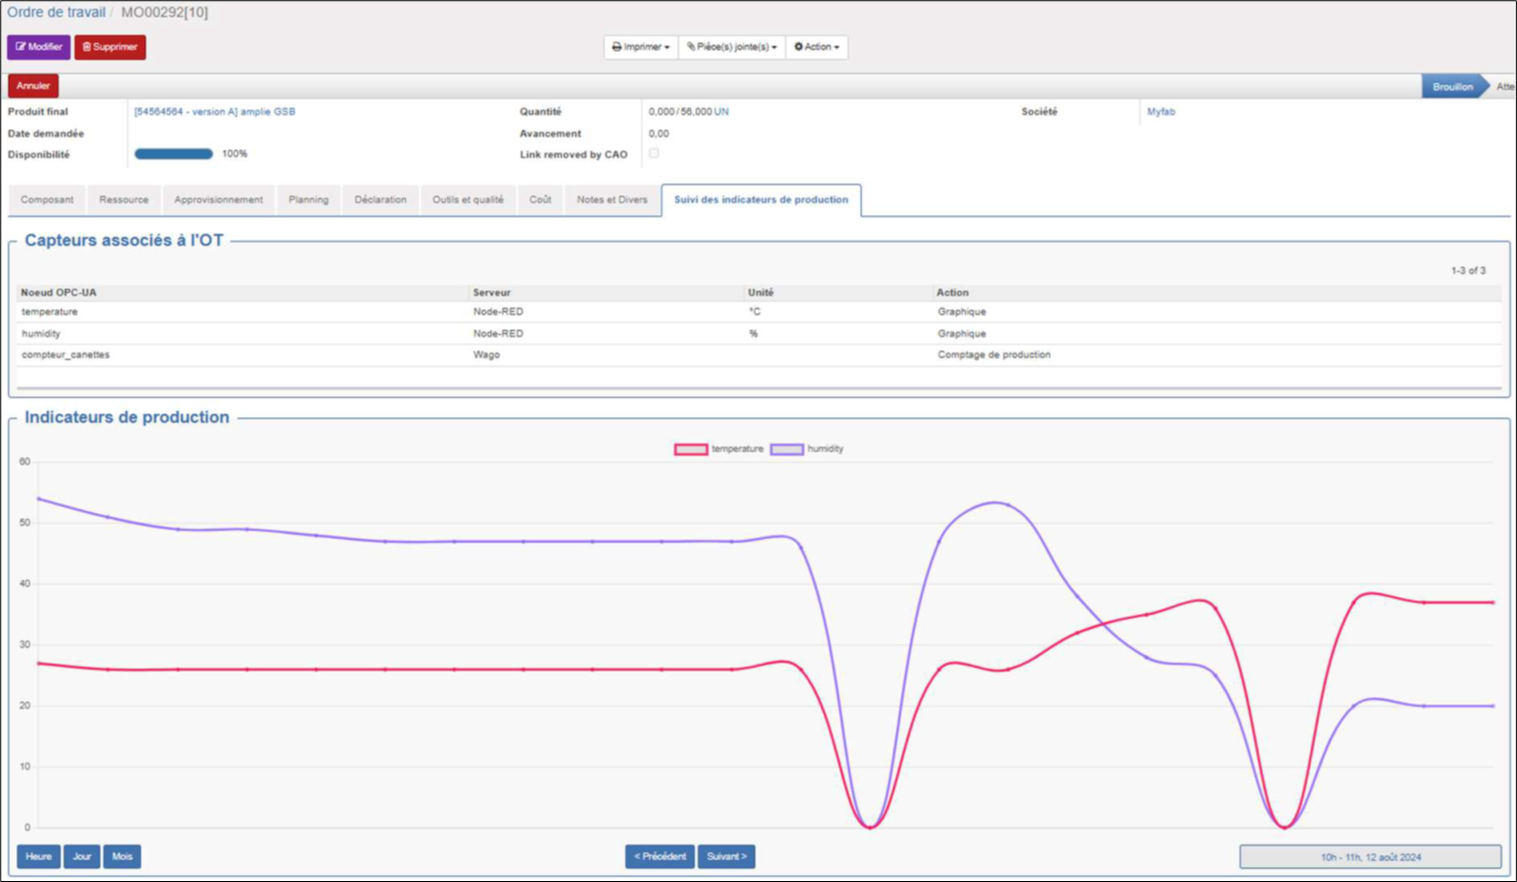The width and height of the screenshot is (1517, 882).
Task: Expand the Pièce(s) jointe(s) attachments dropdown
Action: [x=732, y=47]
